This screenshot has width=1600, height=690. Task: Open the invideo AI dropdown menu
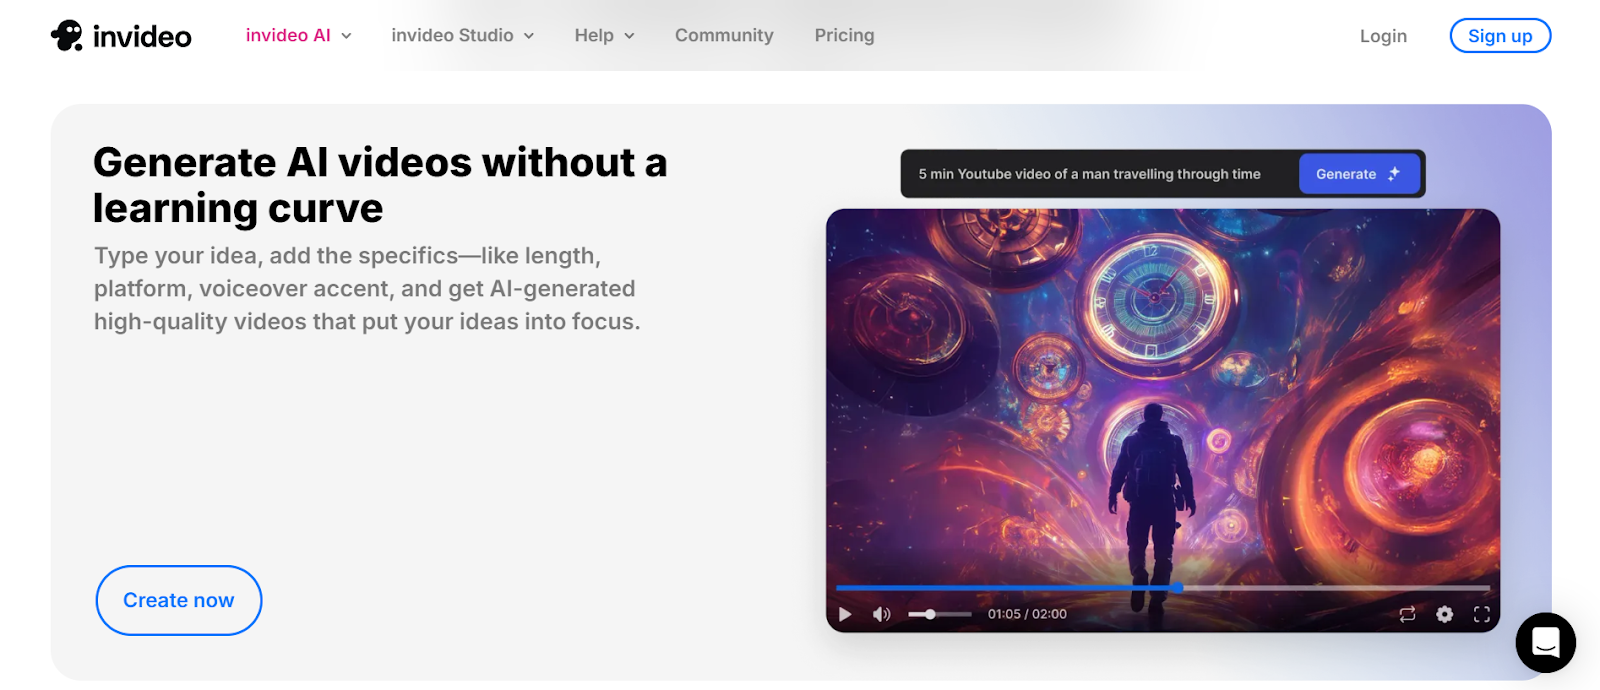click(298, 35)
